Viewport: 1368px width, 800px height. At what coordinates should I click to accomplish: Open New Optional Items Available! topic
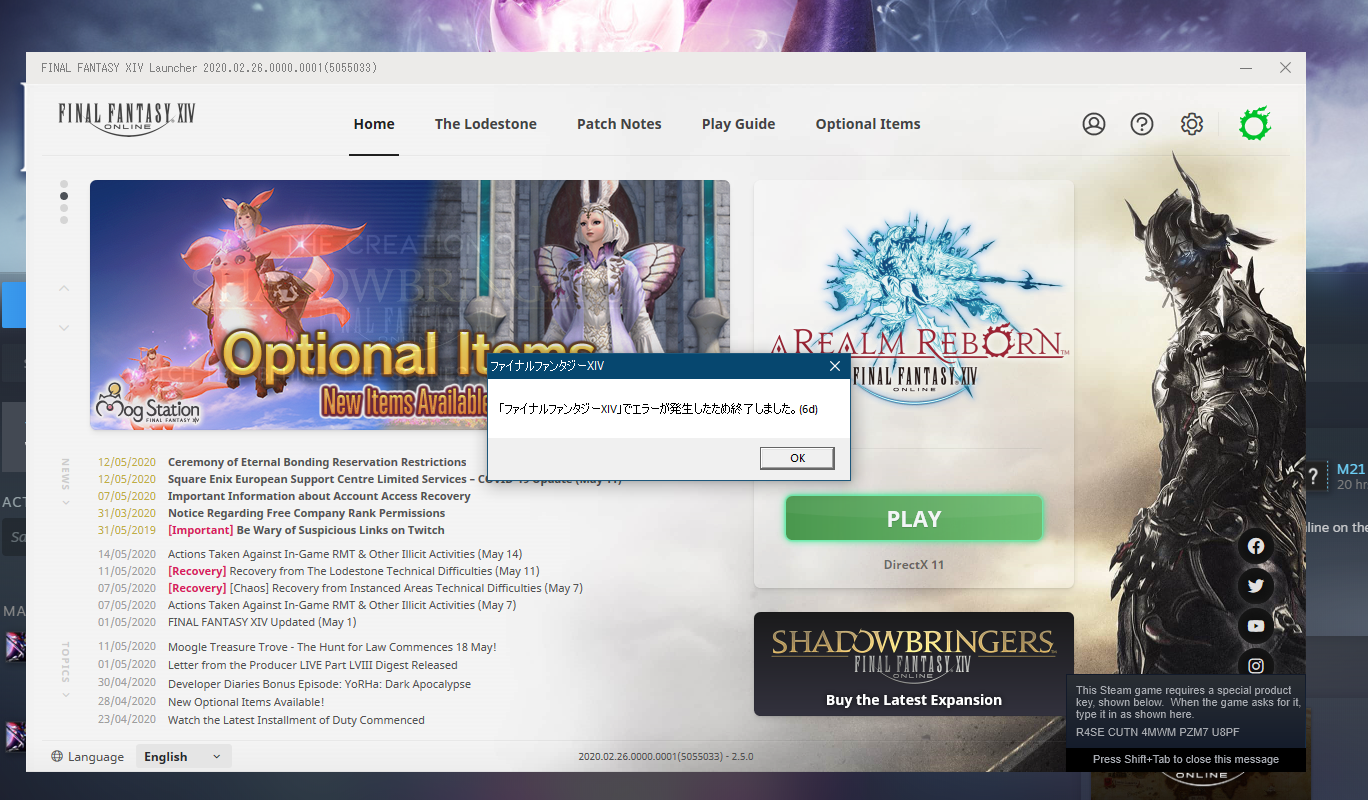point(246,702)
